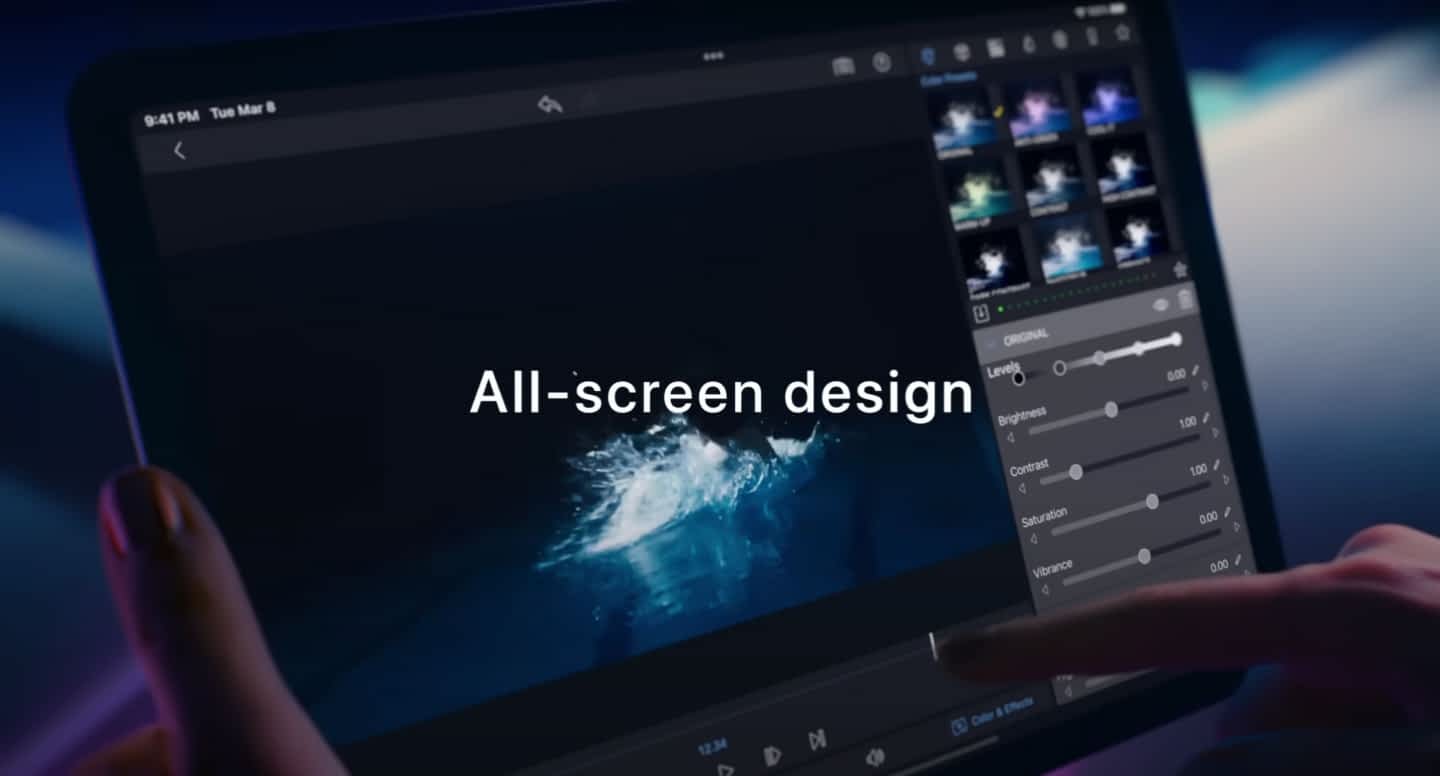
Task: Delete the effect with the trash icon
Action: pyautogui.click(x=1185, y=299)
